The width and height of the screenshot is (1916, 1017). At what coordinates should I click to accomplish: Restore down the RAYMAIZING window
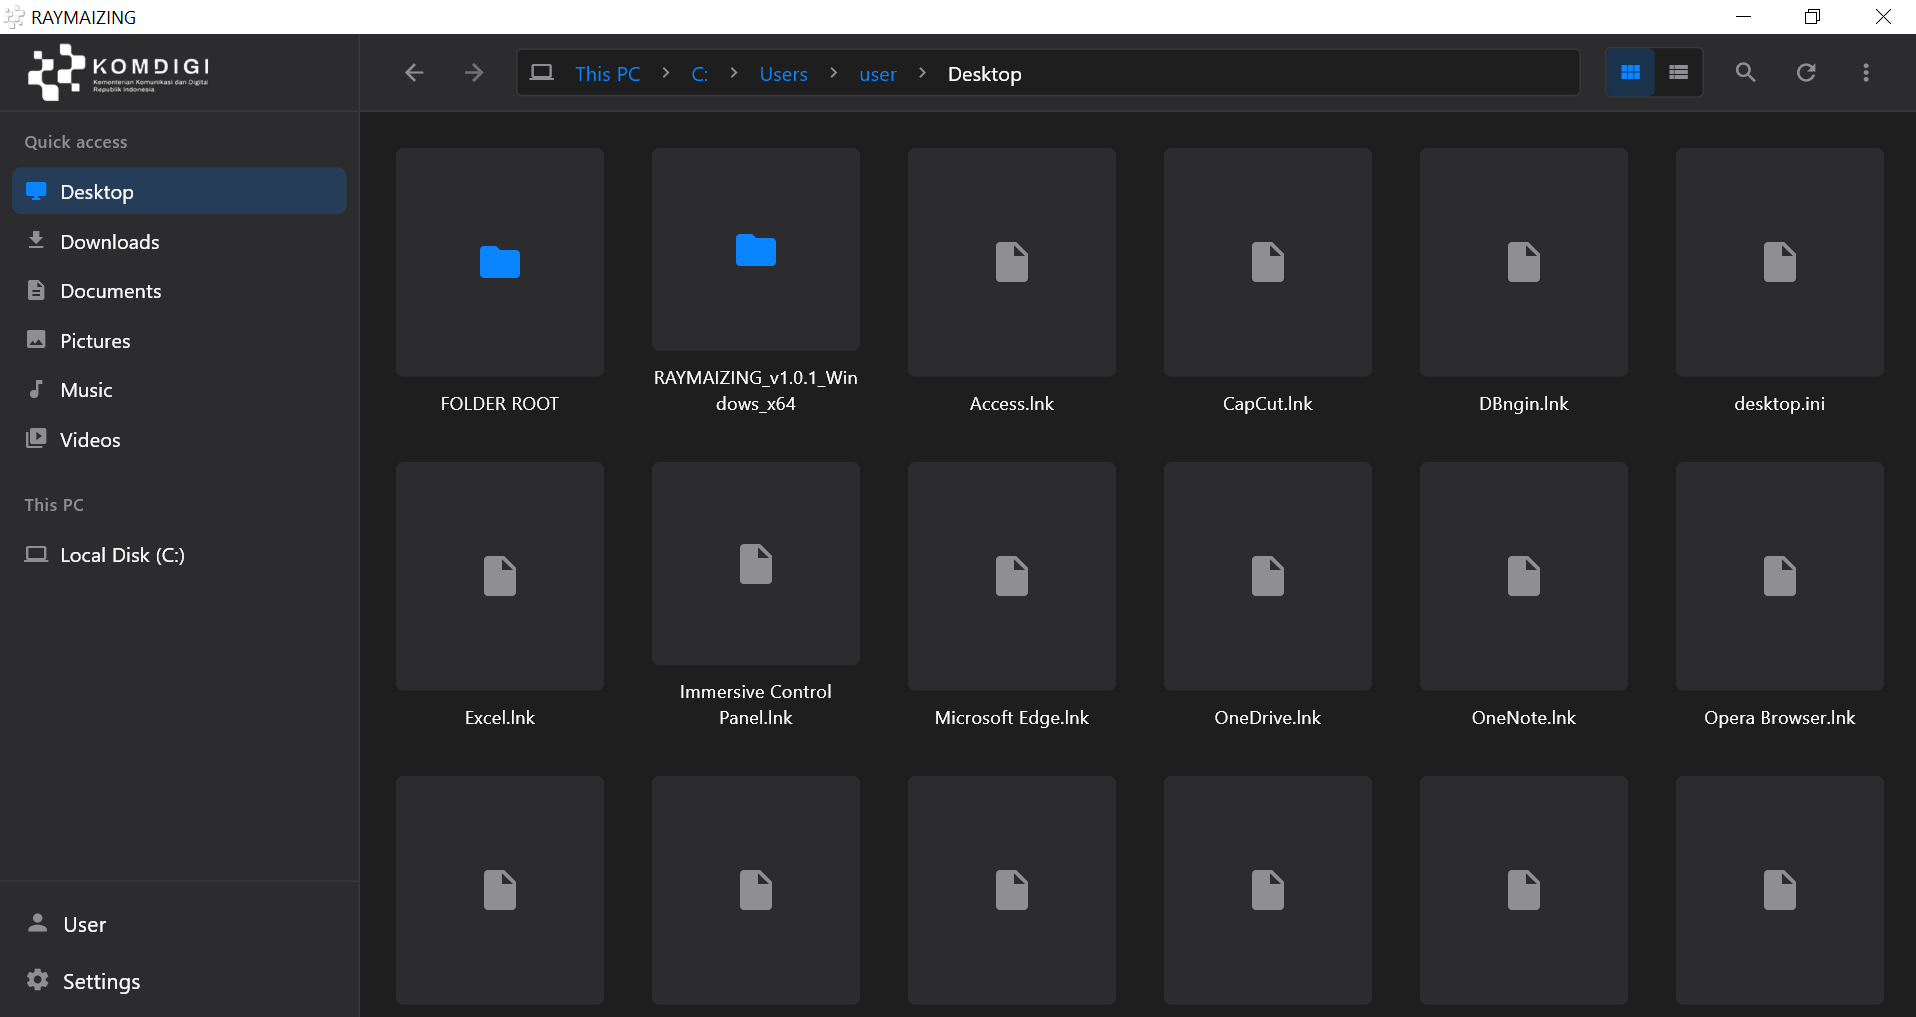tap(1812, 17)
